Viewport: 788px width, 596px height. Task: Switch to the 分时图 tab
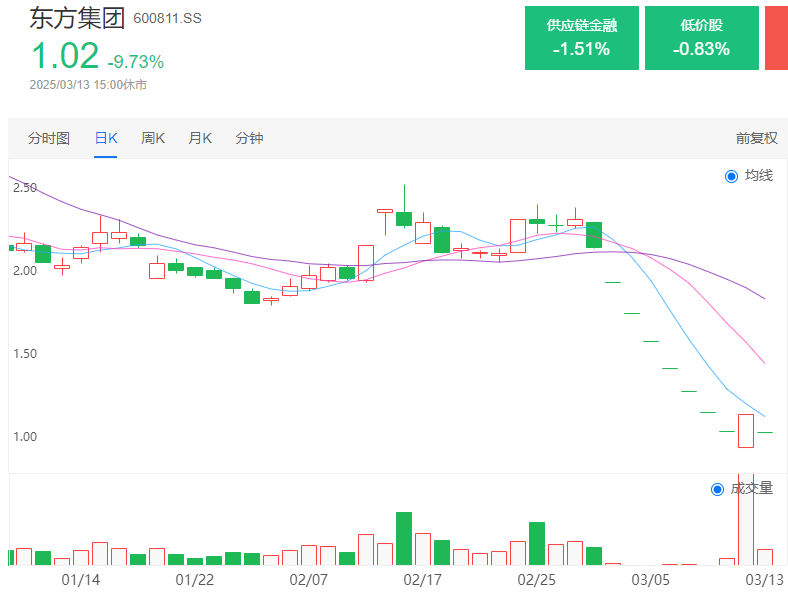coord(49,138)
